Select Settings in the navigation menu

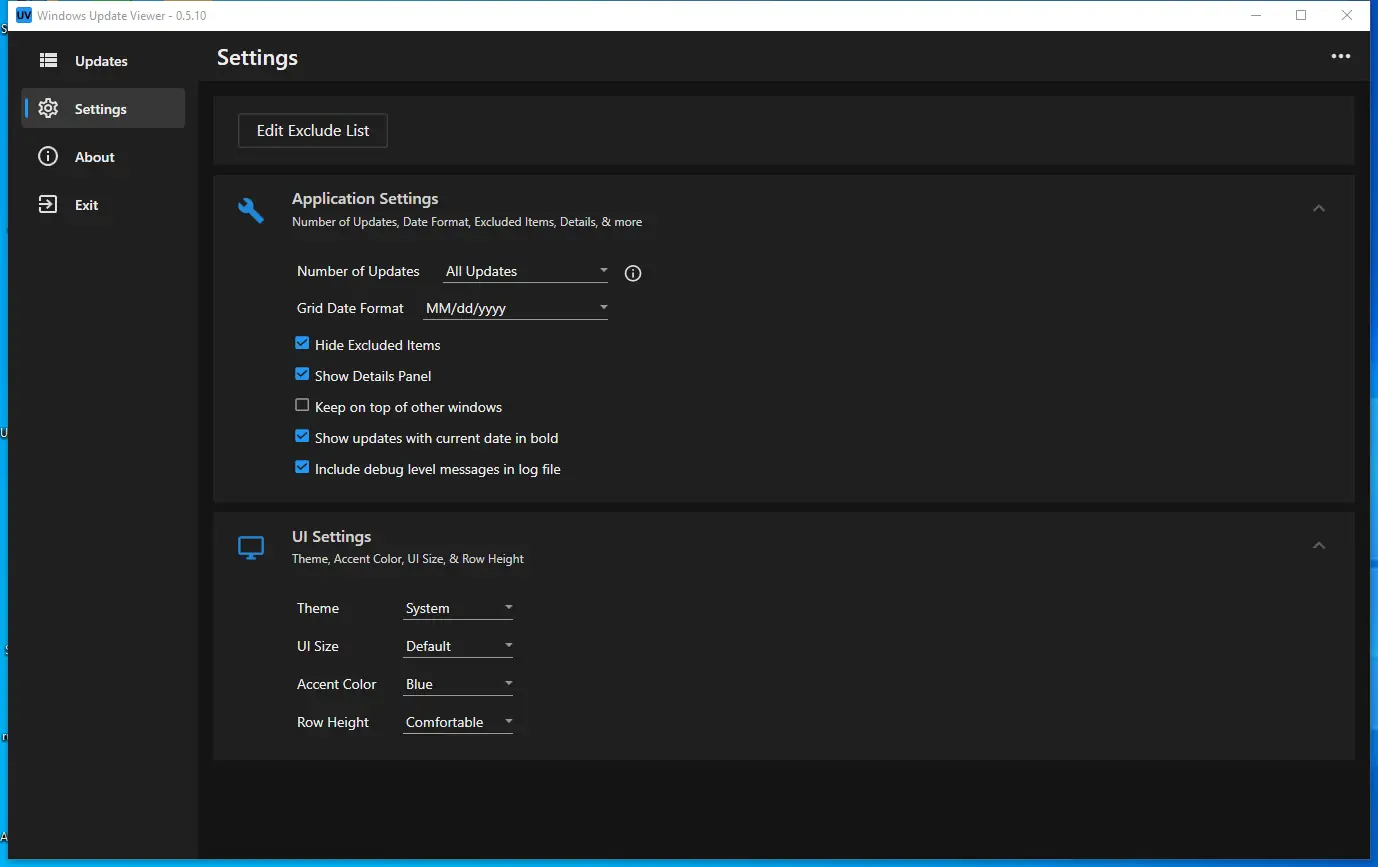103,109
